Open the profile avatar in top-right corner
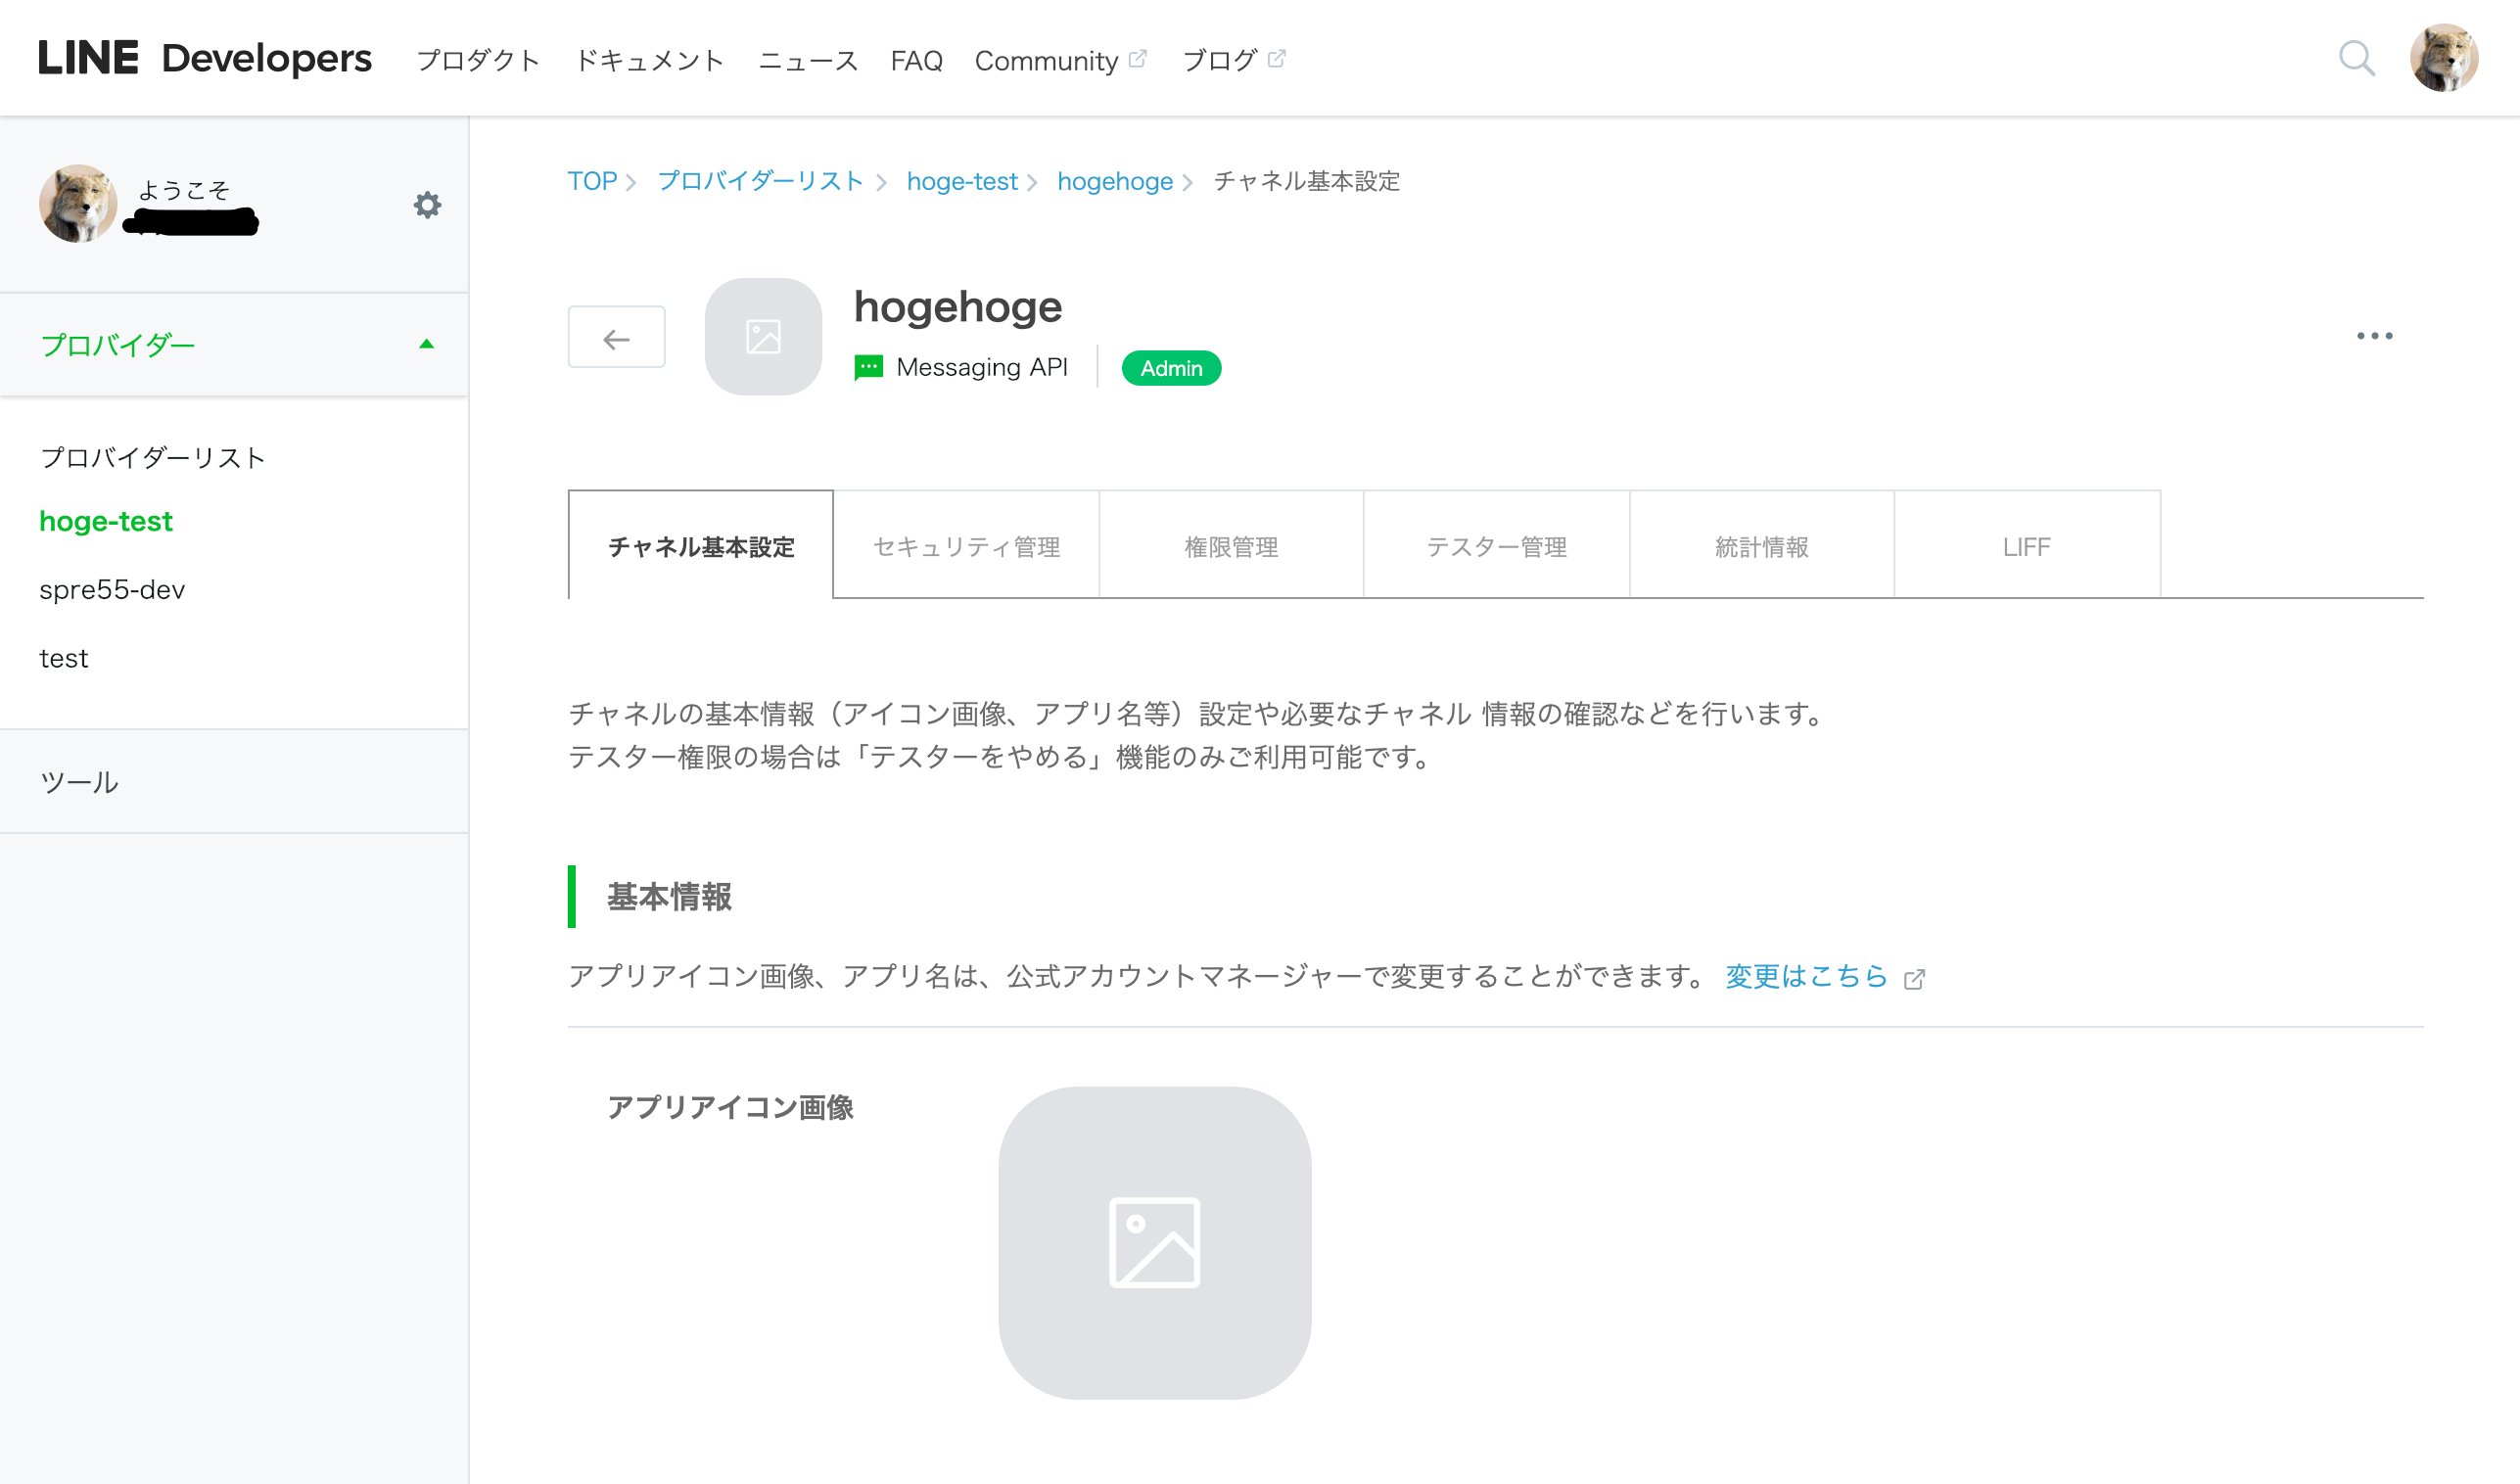 pyautogui.click(x=2443, y=58)
